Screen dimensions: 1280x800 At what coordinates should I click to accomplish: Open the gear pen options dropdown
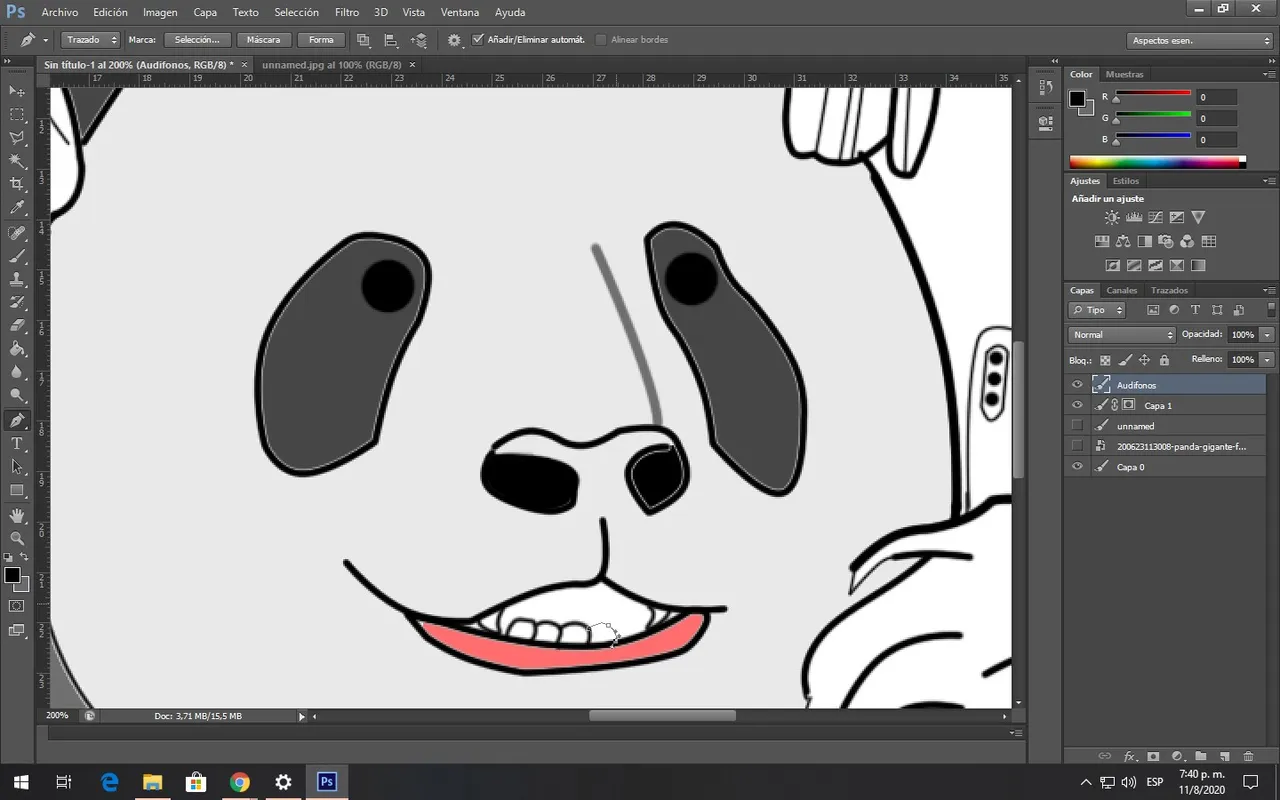coord(454,40)
